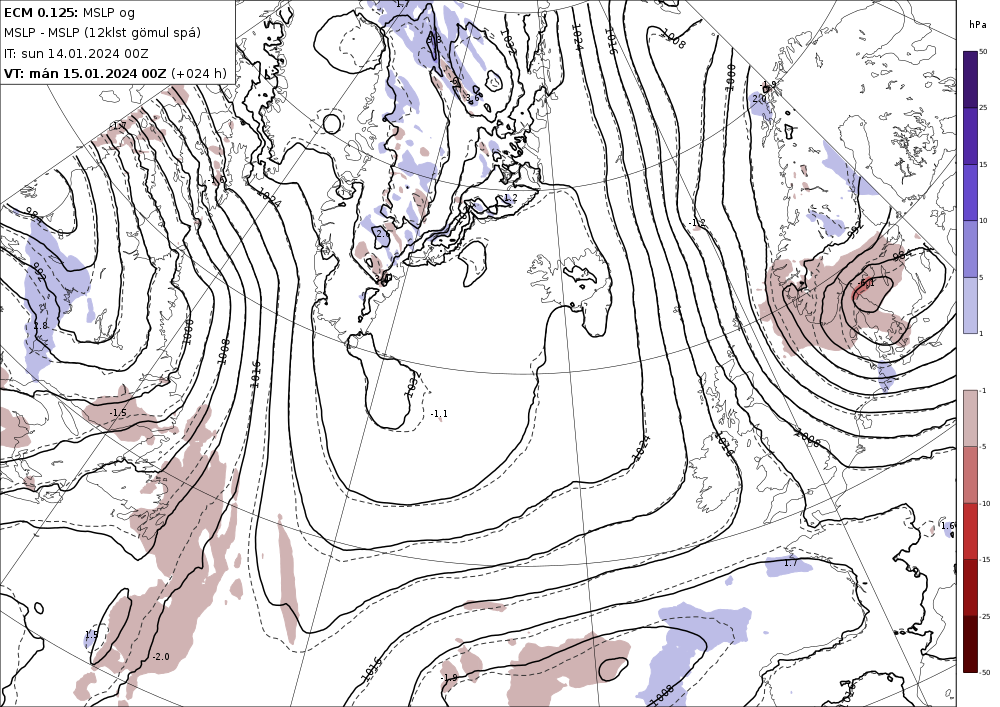Select the 'MSLP - MSLP (12klst gömul spá)' line

102,33
